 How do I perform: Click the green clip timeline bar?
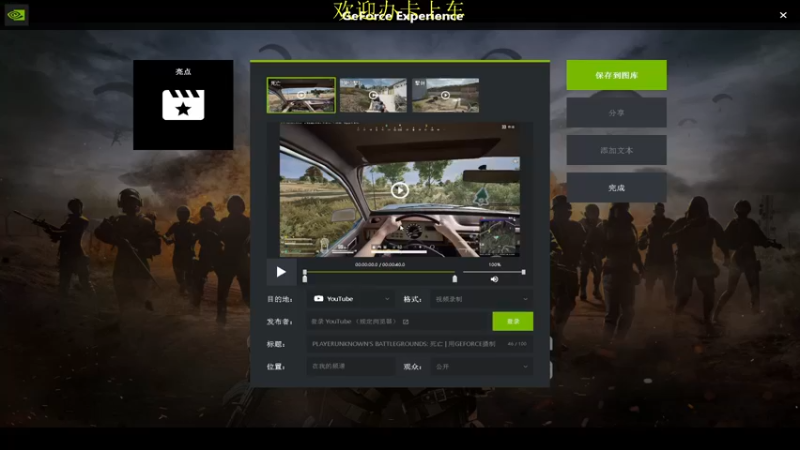click(380, 272)
